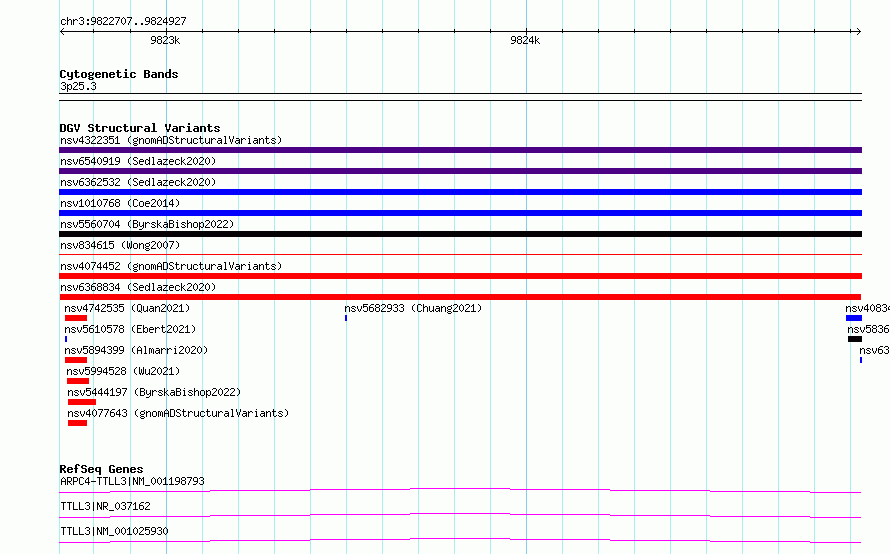Open nsv5610578 (Ebert2021) label

tap(130, 329)
